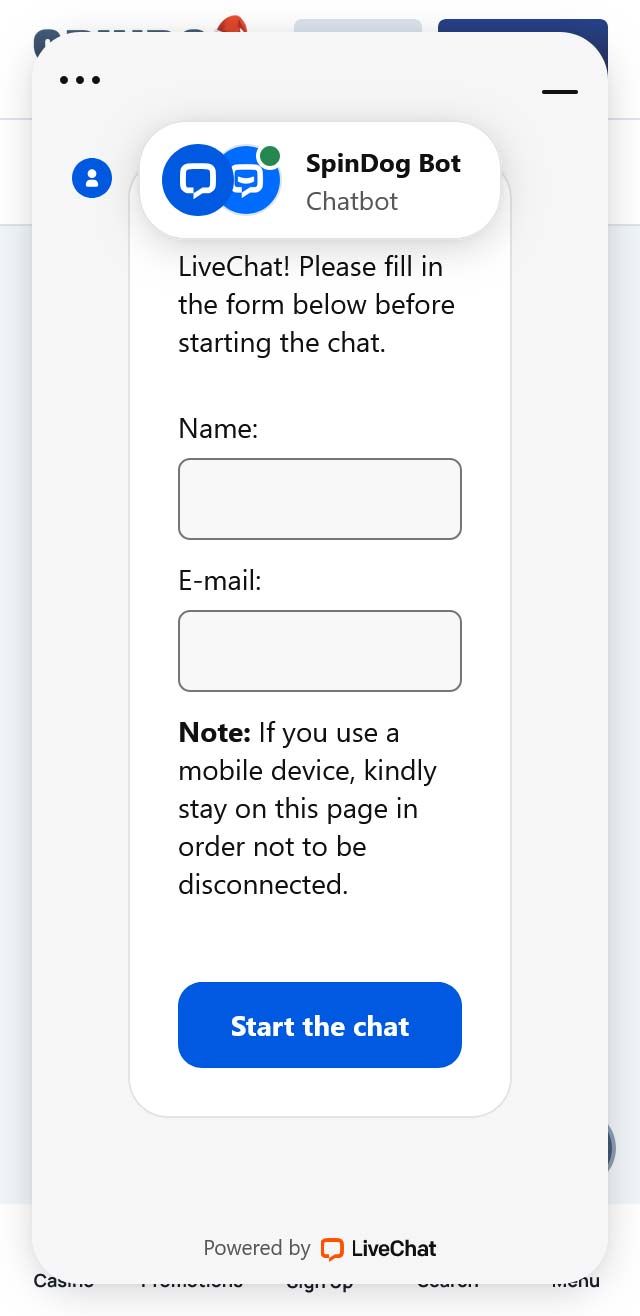Viewport: 640px width, 1316px height.
Task: Click the orange LiveChat logo icon
Action: (331, 1248)
